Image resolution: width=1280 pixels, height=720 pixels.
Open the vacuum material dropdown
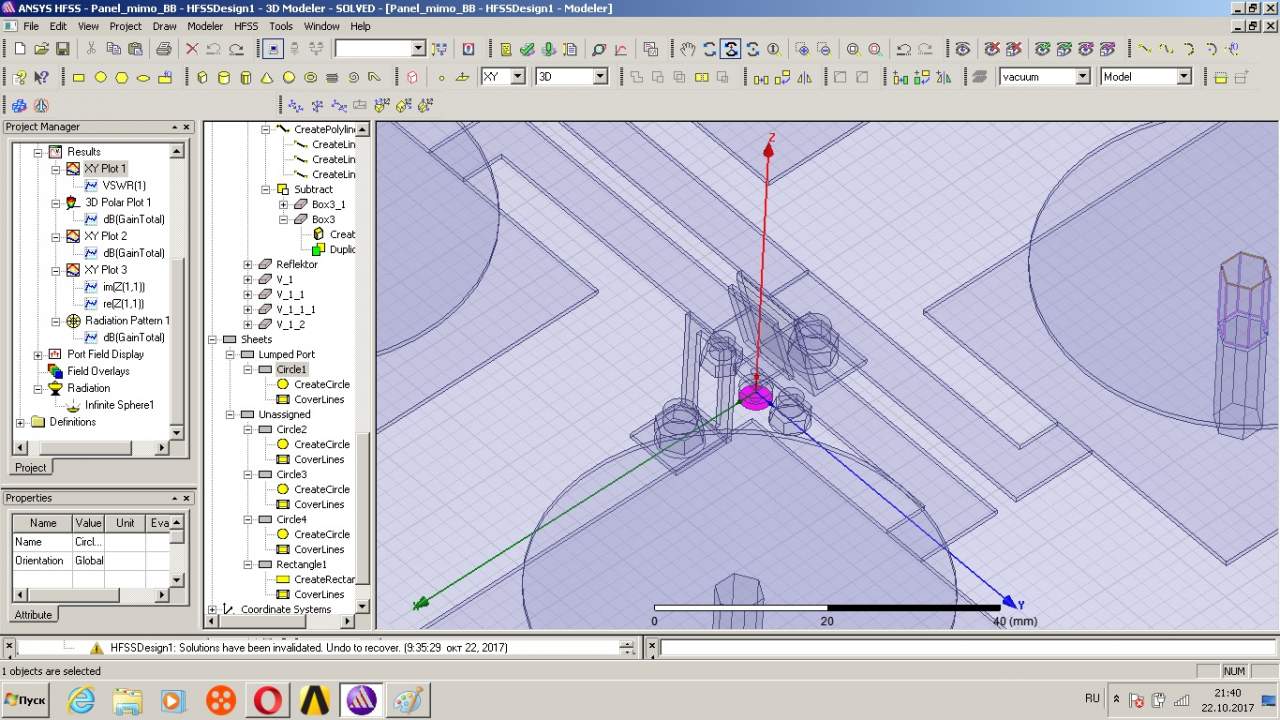point(1082,77)
